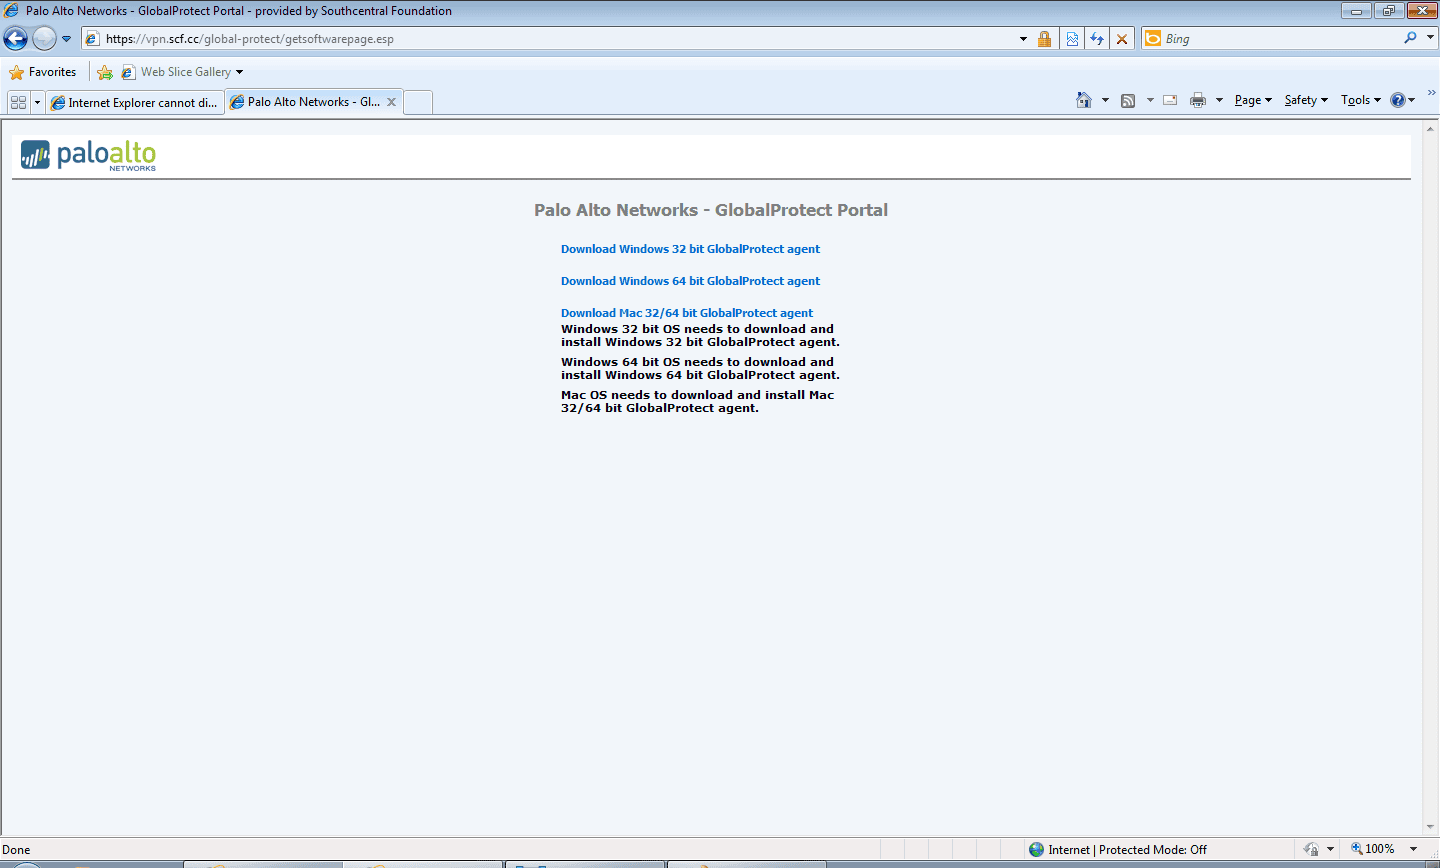Restore down the browser window
The image size is (1440, 868).
pos(1389,11)
